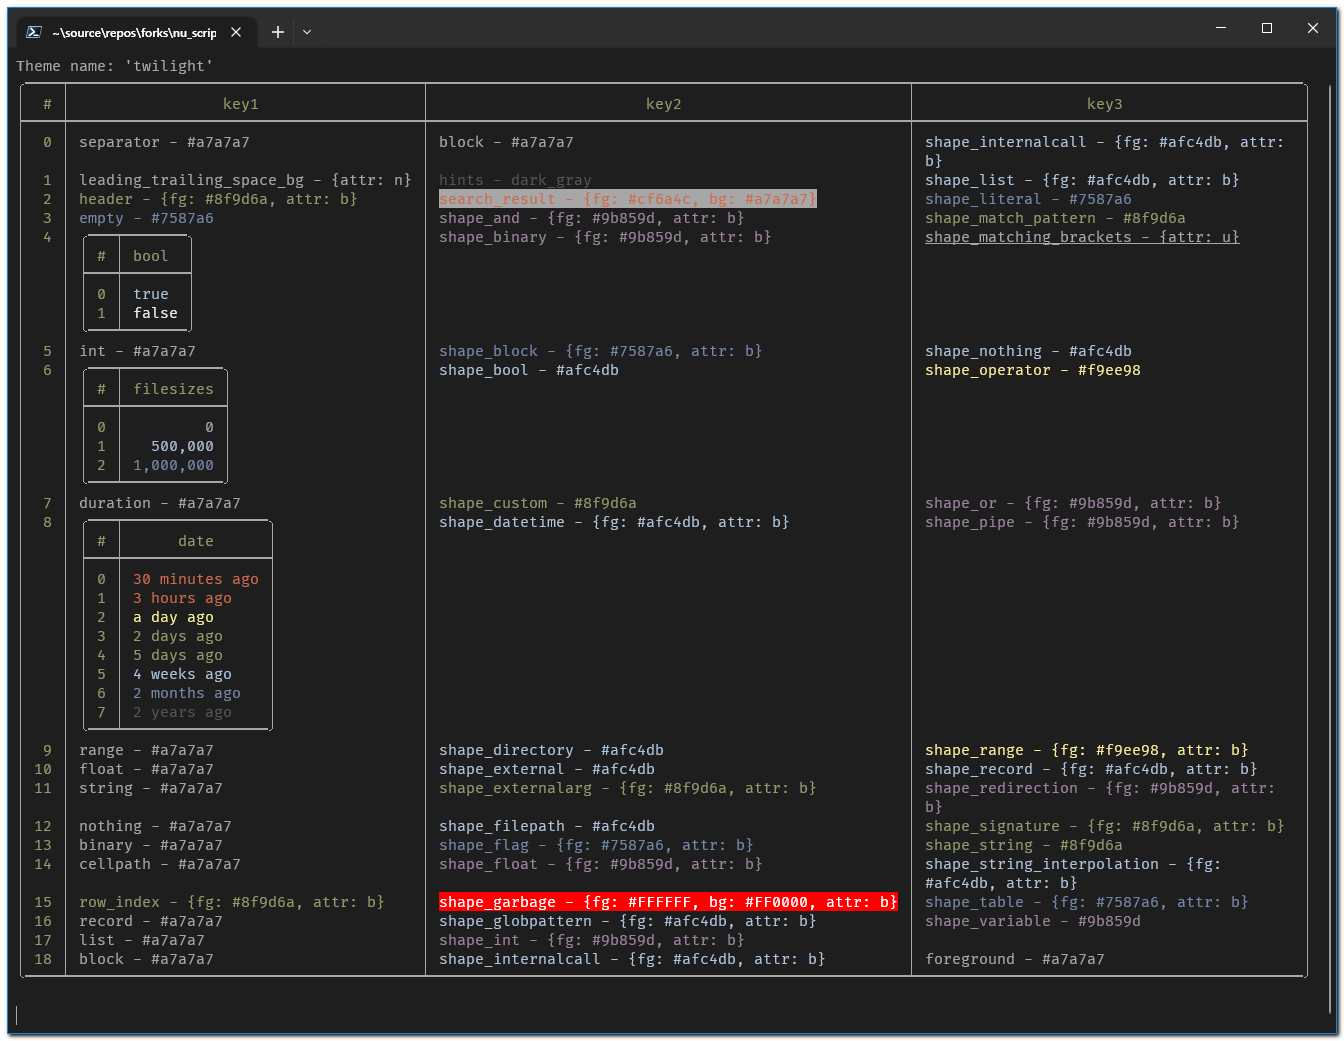Click the "Theme name: 'twilight'" line
Image resolution: width=1344 pixels, height=1041 pixels.
[115, 66]
